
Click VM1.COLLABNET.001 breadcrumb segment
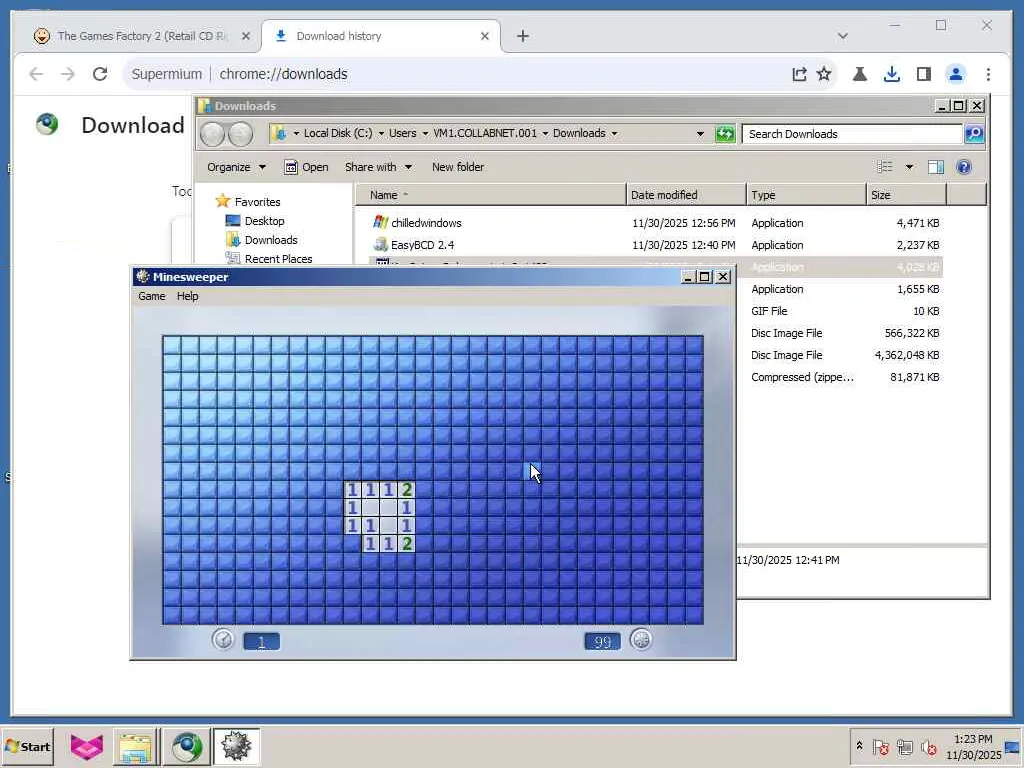click(x=485, y=133)
